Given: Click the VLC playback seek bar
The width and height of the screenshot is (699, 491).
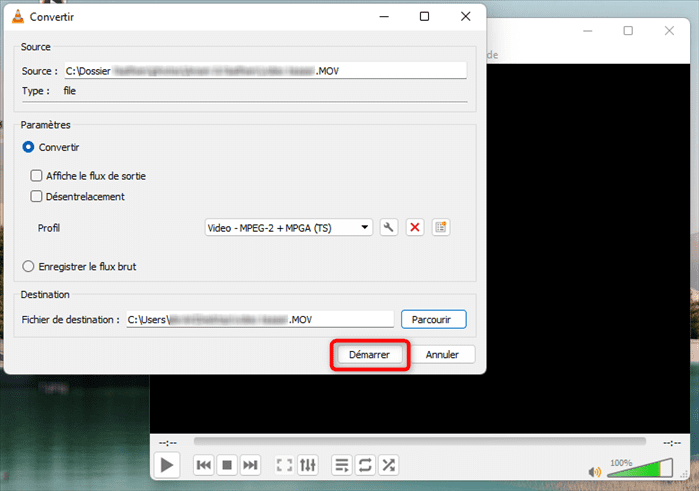Looking at the screenshot, I should (x=419, y=441).
